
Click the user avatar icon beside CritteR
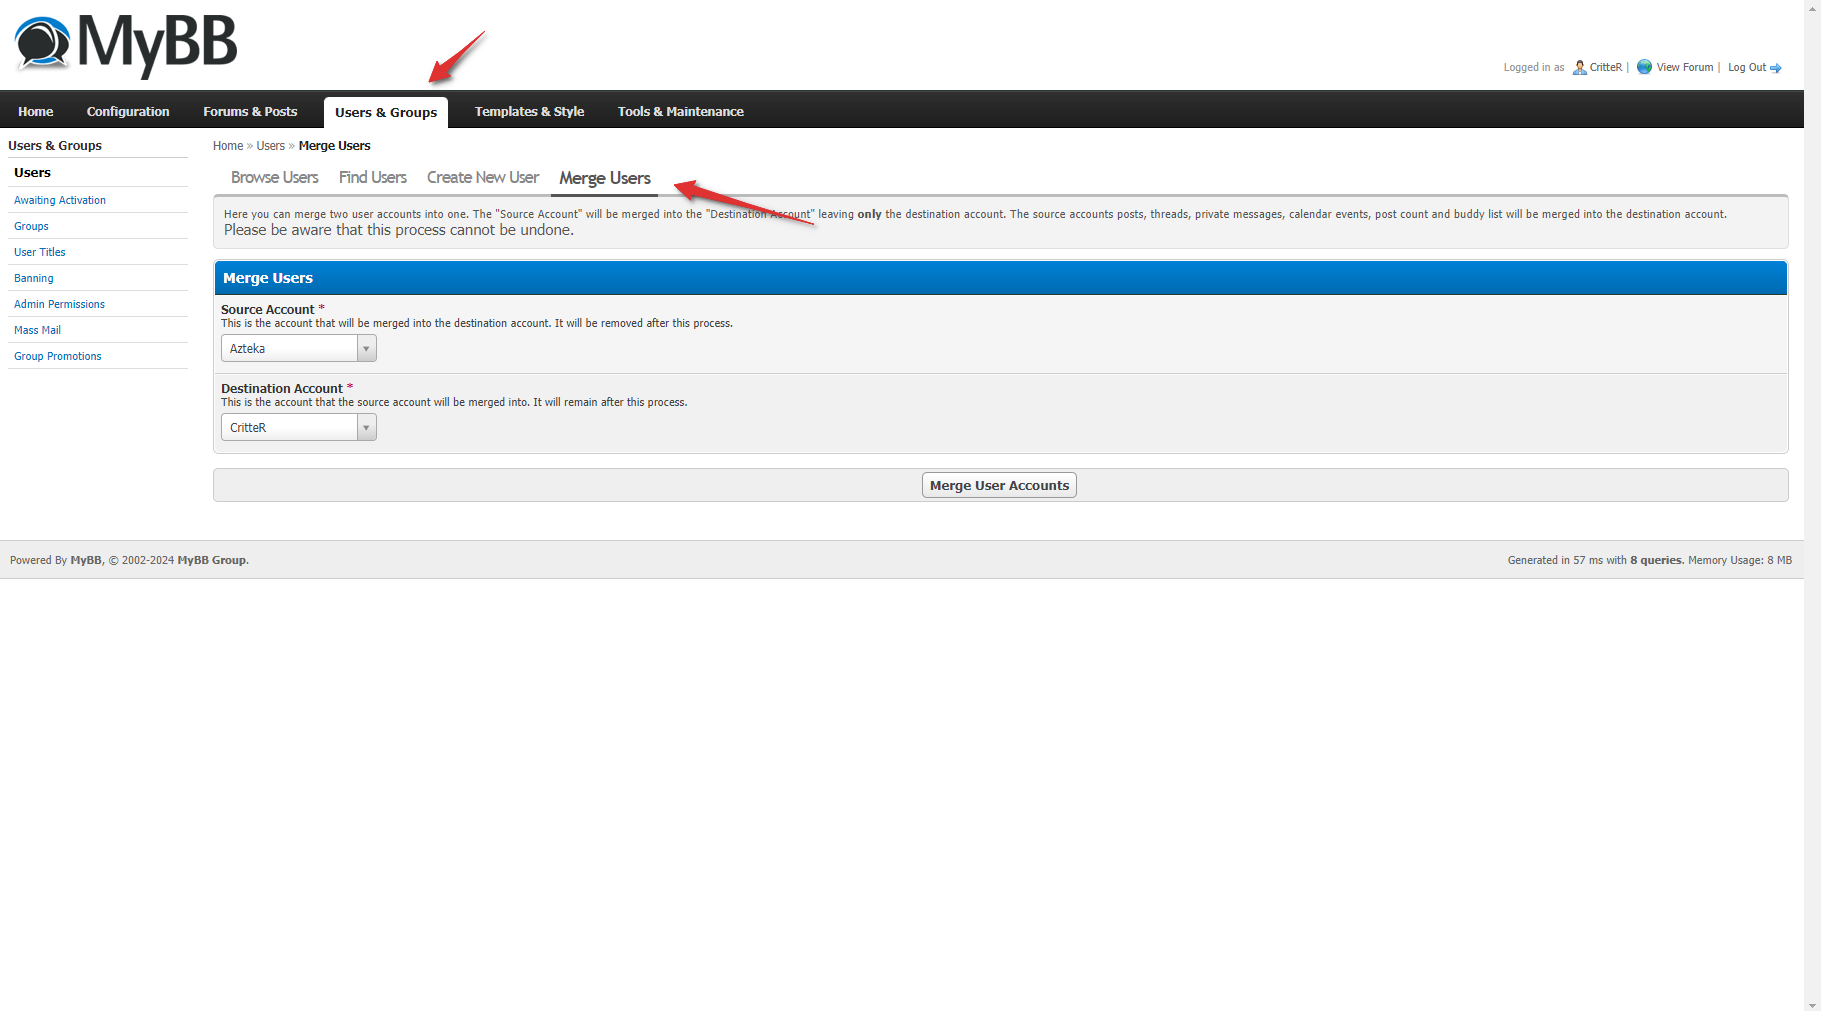click(x=1578, y=67)
